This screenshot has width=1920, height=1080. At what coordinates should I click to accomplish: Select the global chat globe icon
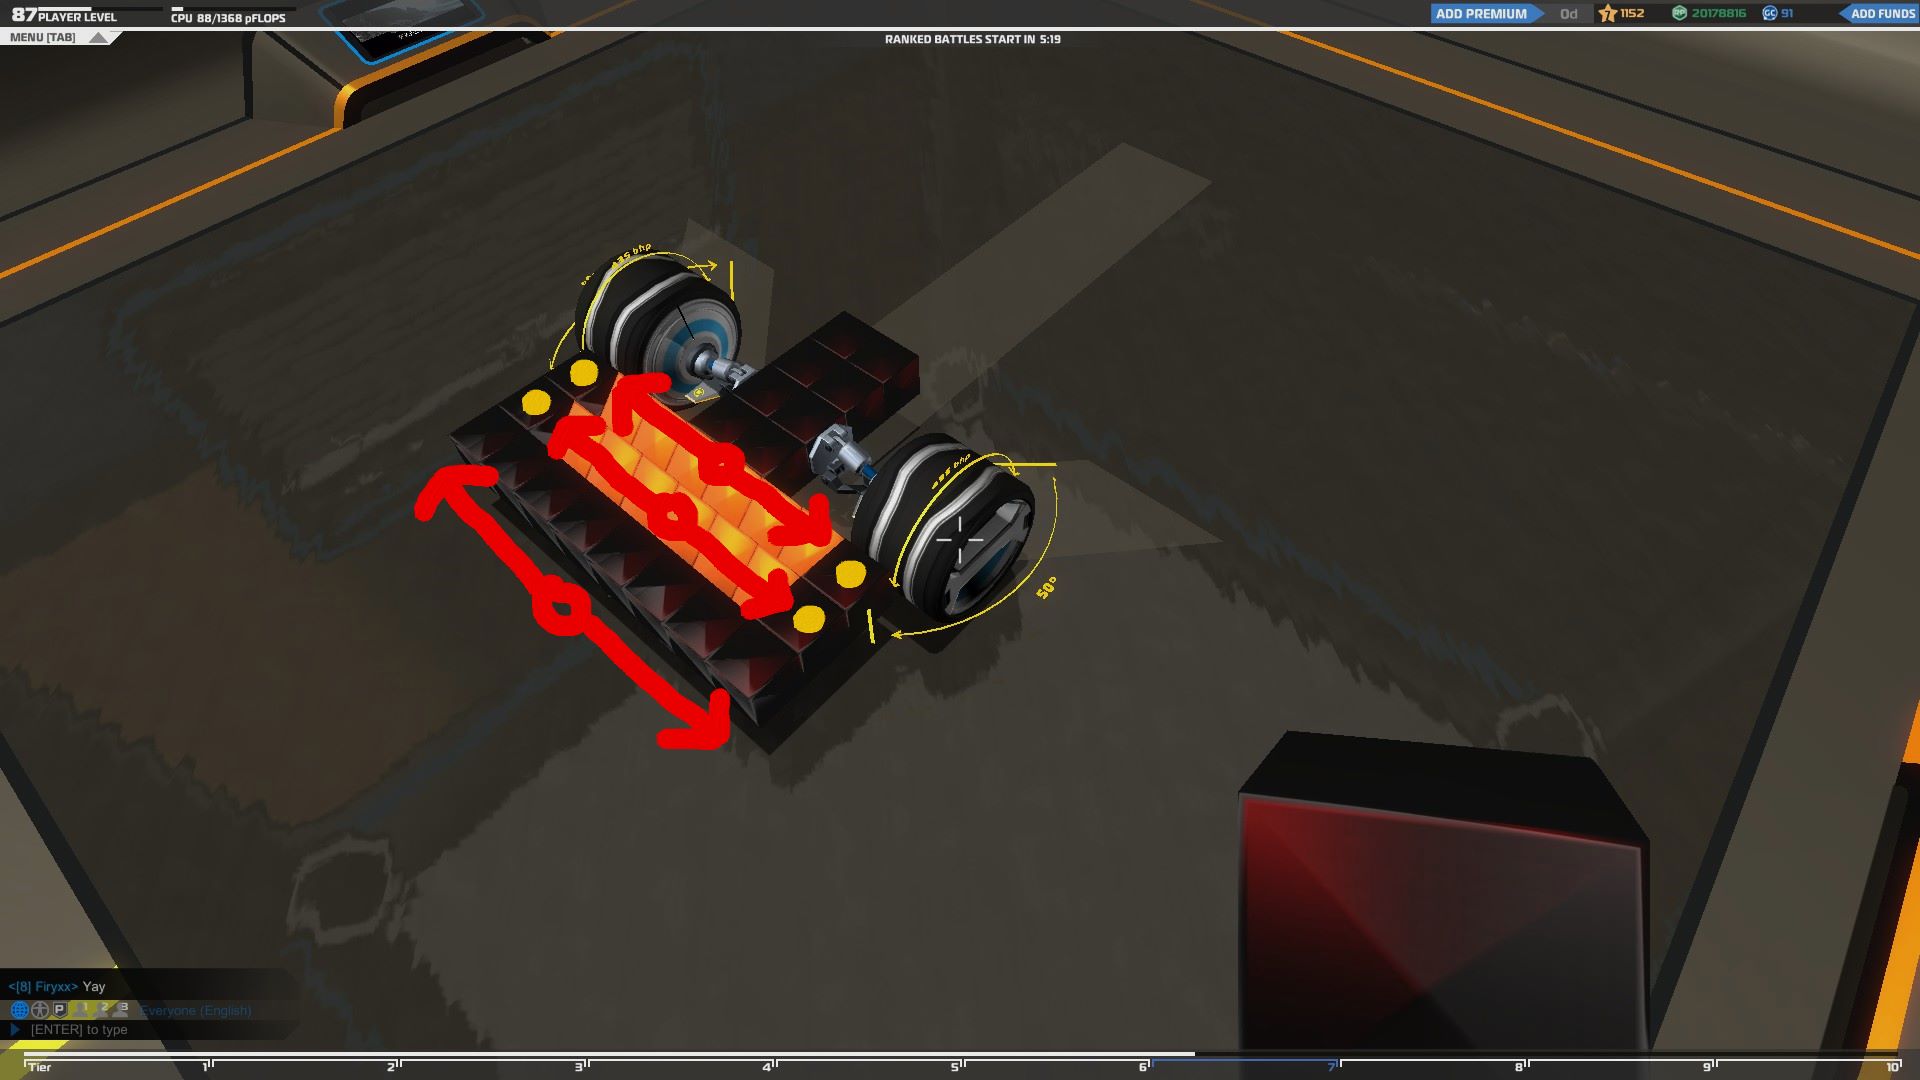19,1010
